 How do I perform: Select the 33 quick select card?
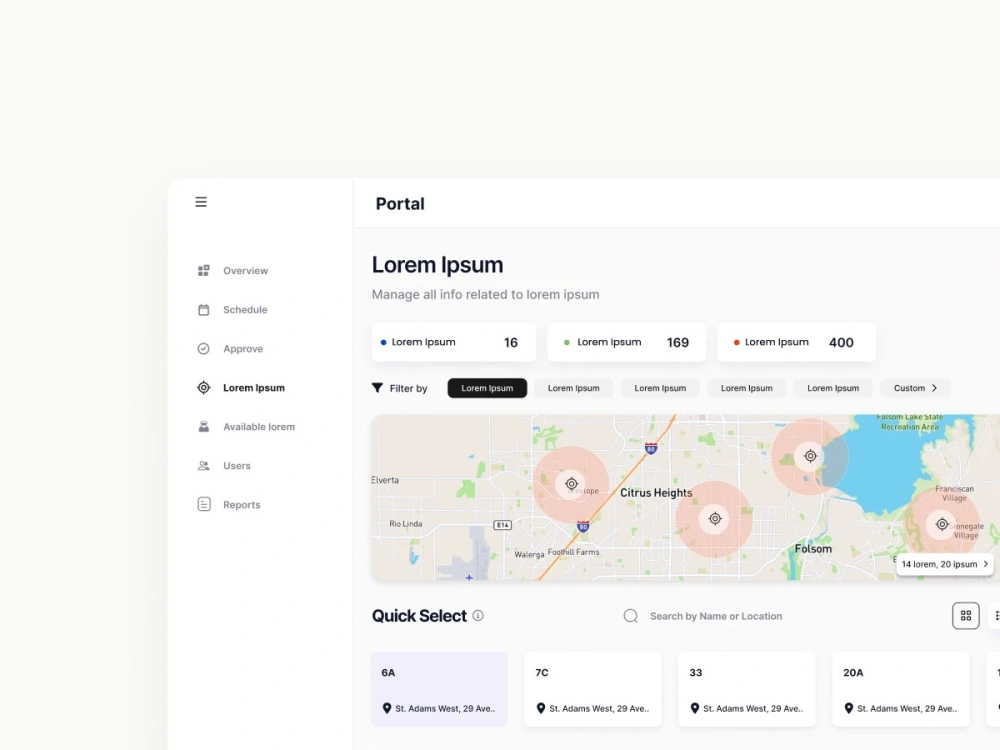[747, 689]
